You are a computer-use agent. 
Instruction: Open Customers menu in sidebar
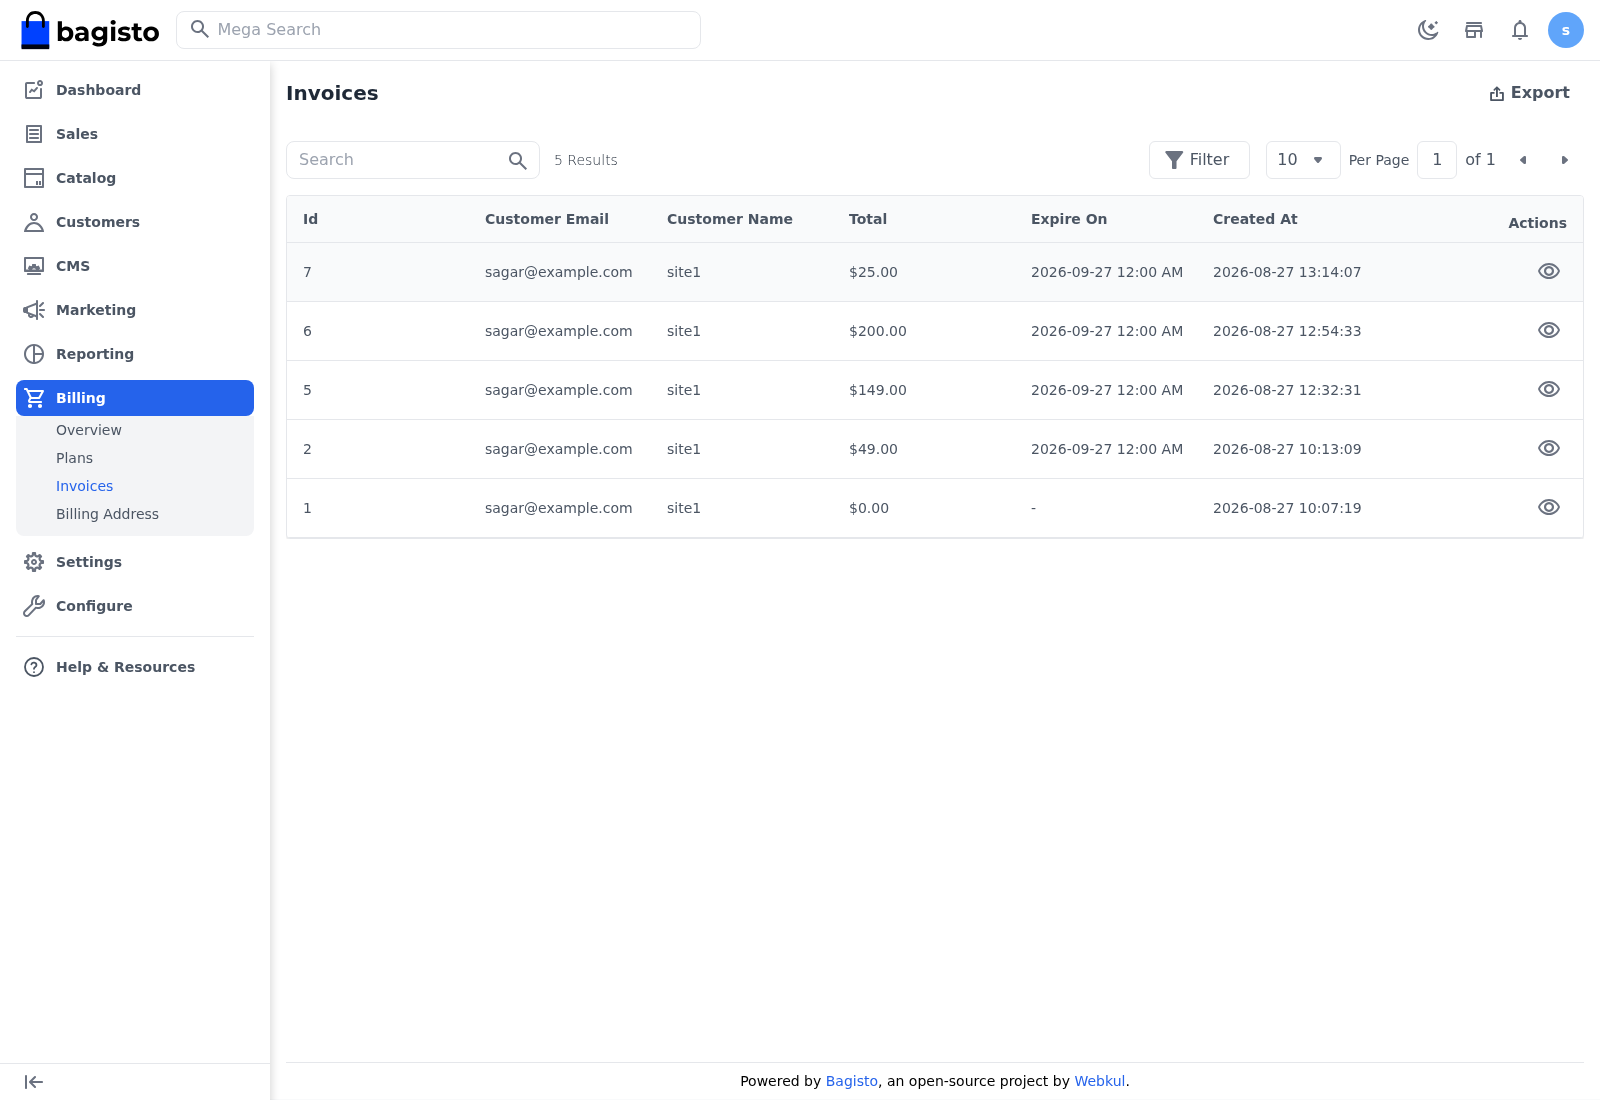(x=135, y=222)
